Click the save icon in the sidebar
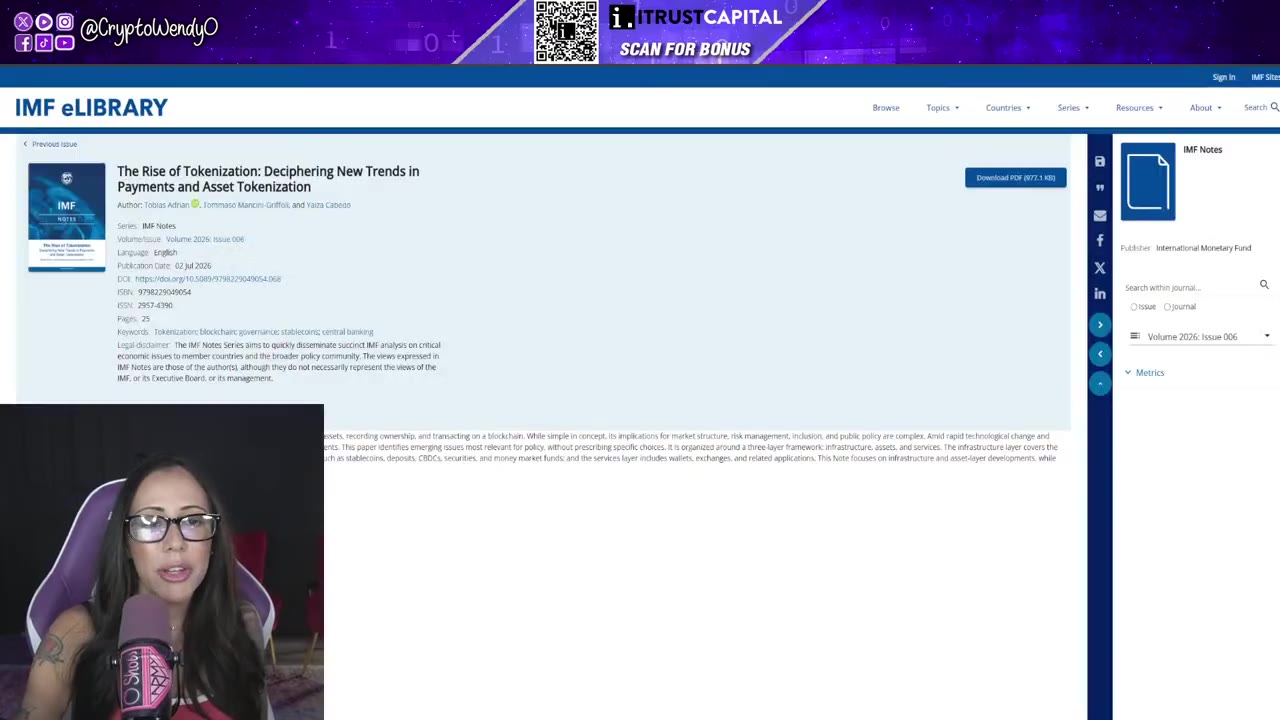The width and height of the screenshot is (1280, 720). point(1100,161)
